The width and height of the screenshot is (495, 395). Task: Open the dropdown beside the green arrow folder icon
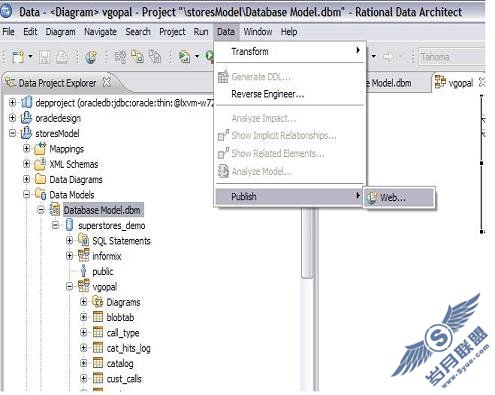(197, 56)
